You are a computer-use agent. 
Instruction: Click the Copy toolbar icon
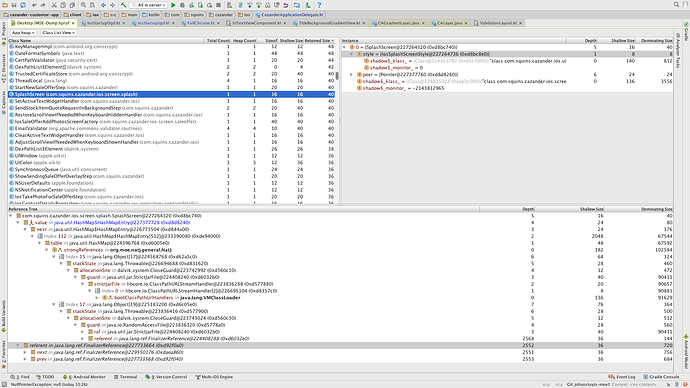(x=63, y=5)
